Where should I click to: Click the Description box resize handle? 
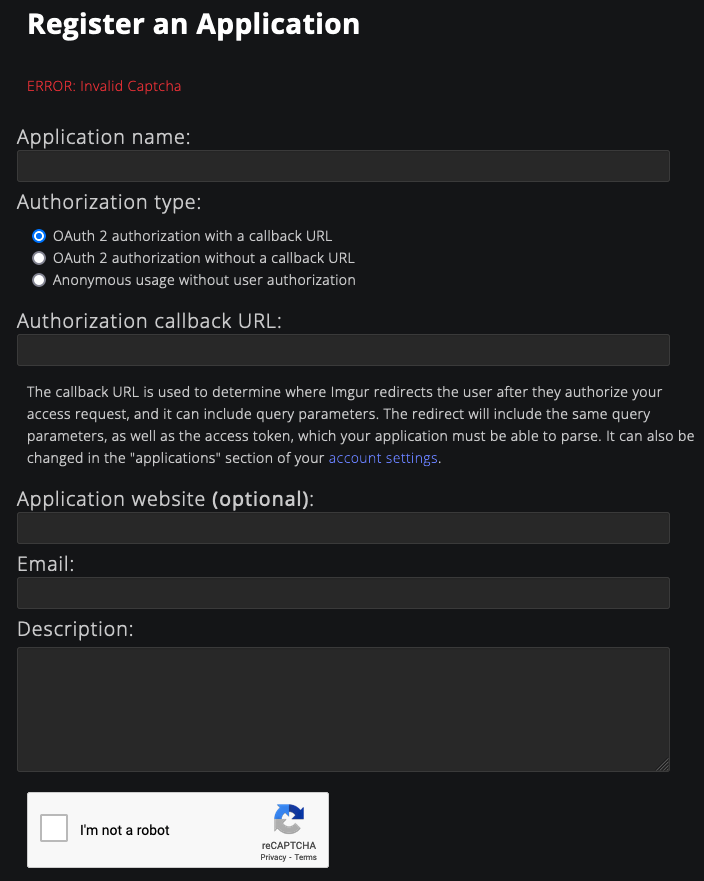(x=663, y=766)
